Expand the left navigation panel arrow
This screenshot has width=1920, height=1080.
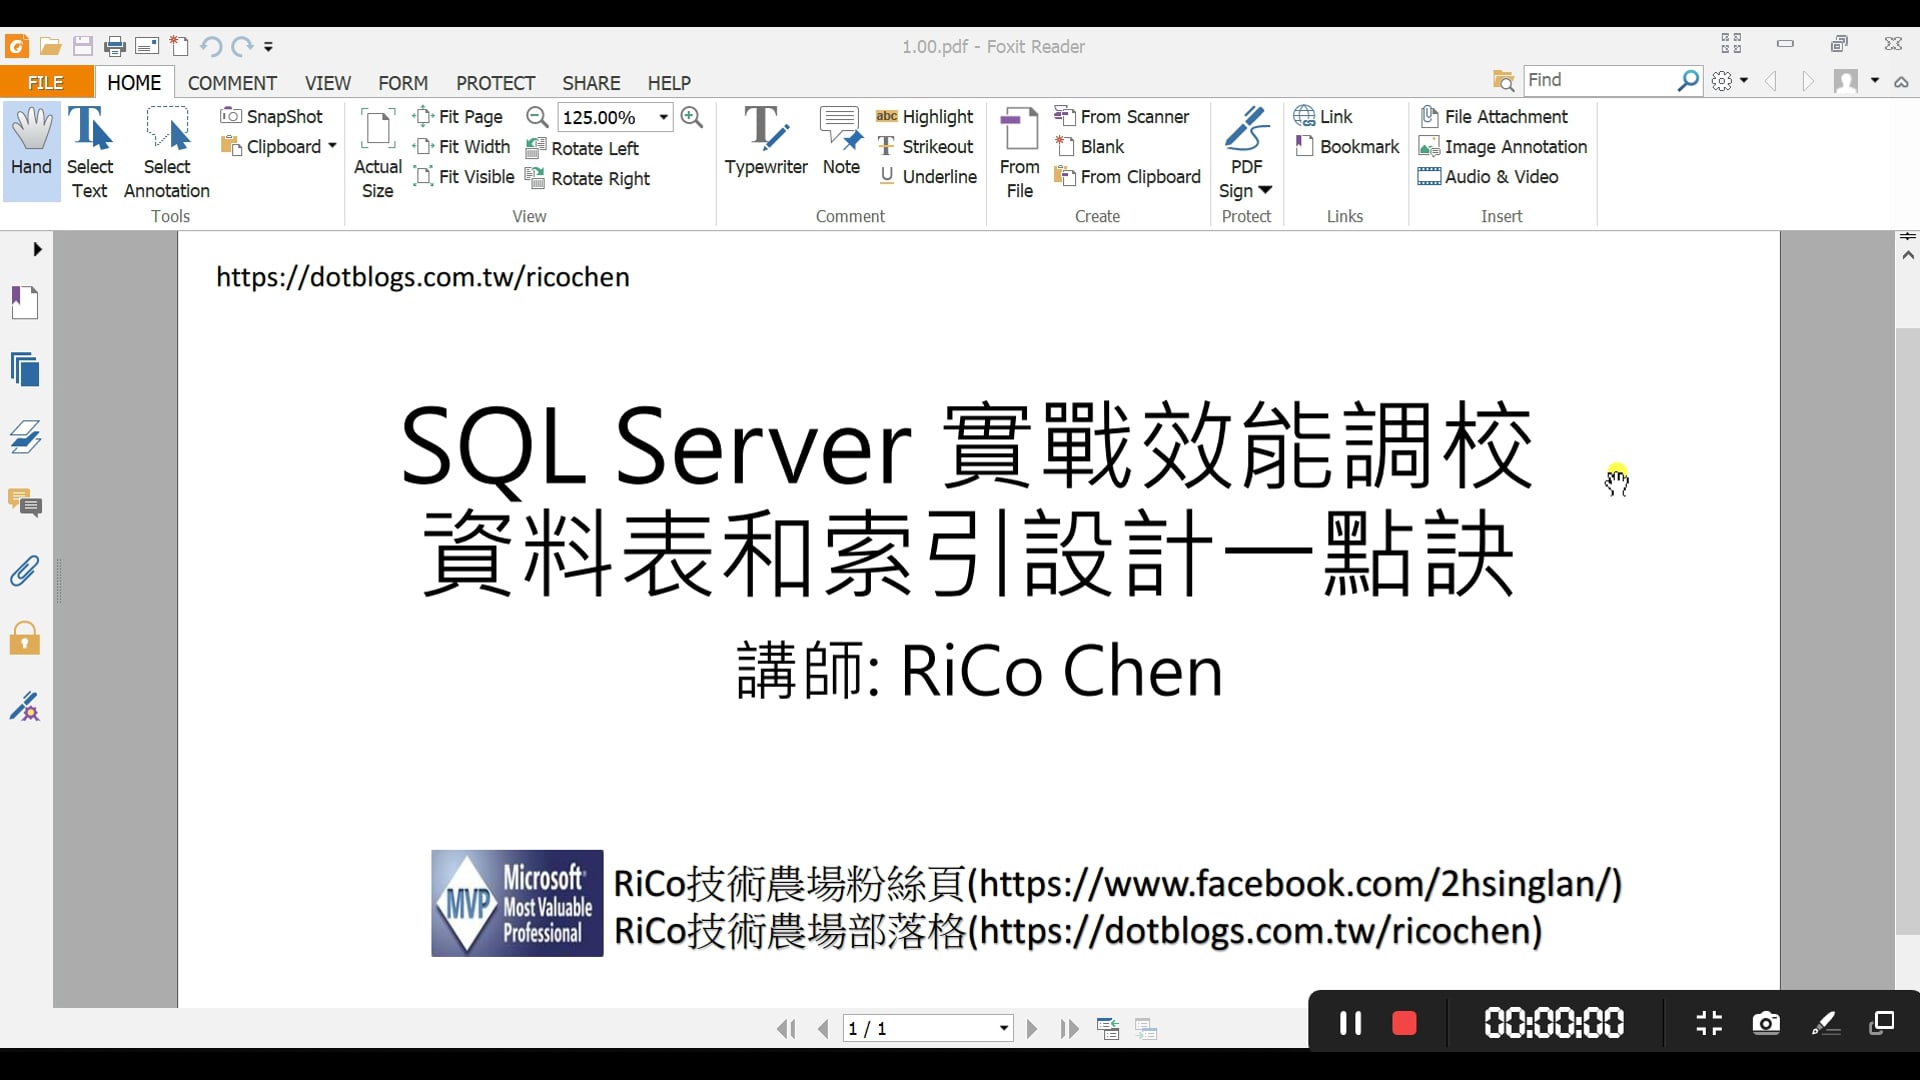click(37, 249)
